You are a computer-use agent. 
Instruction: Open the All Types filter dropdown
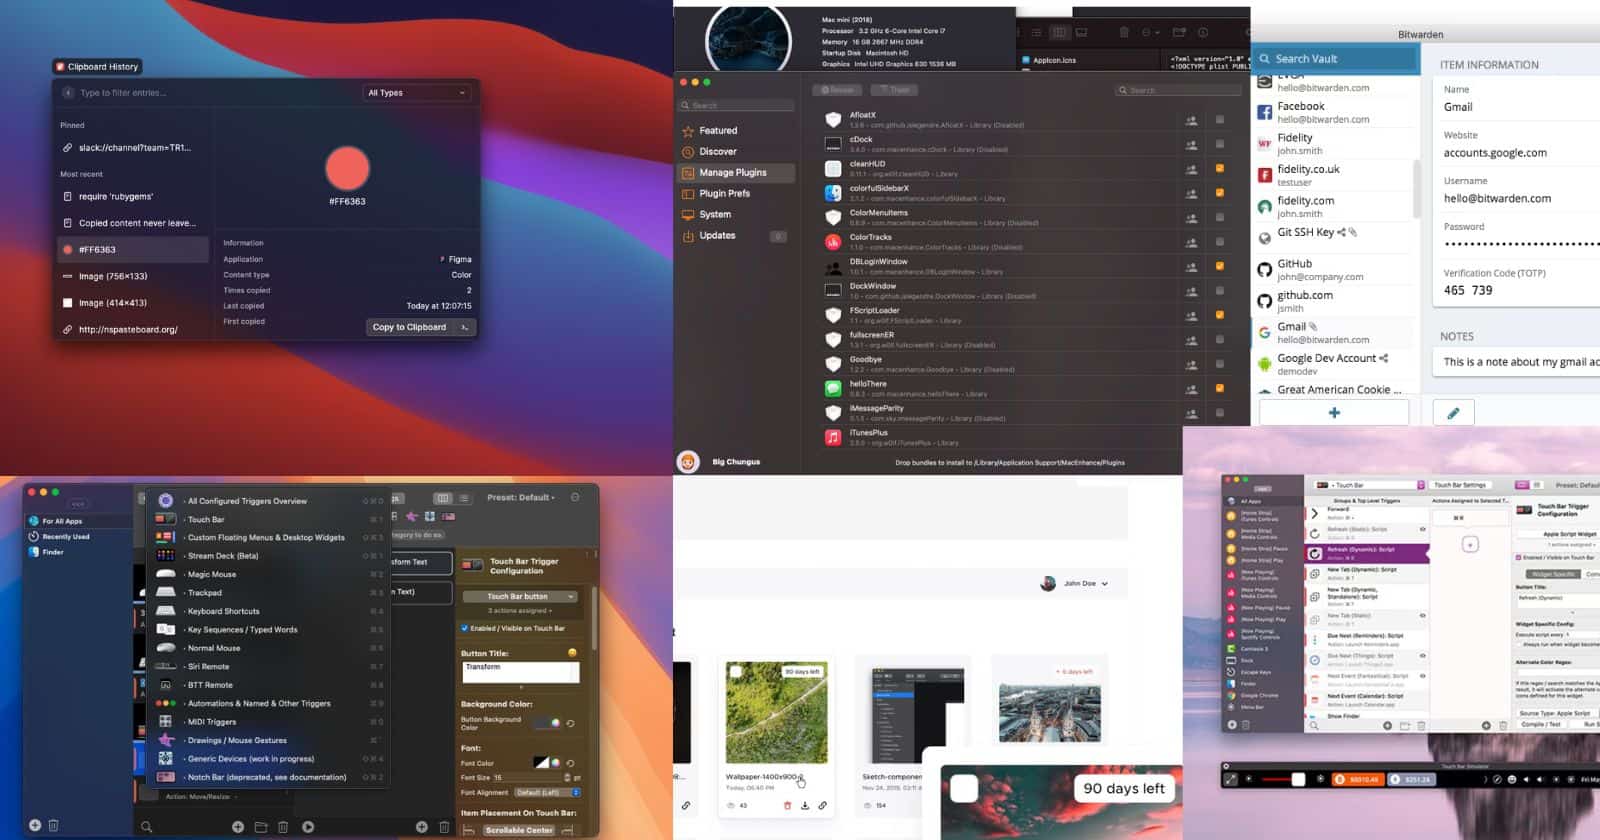pos(416,93)
